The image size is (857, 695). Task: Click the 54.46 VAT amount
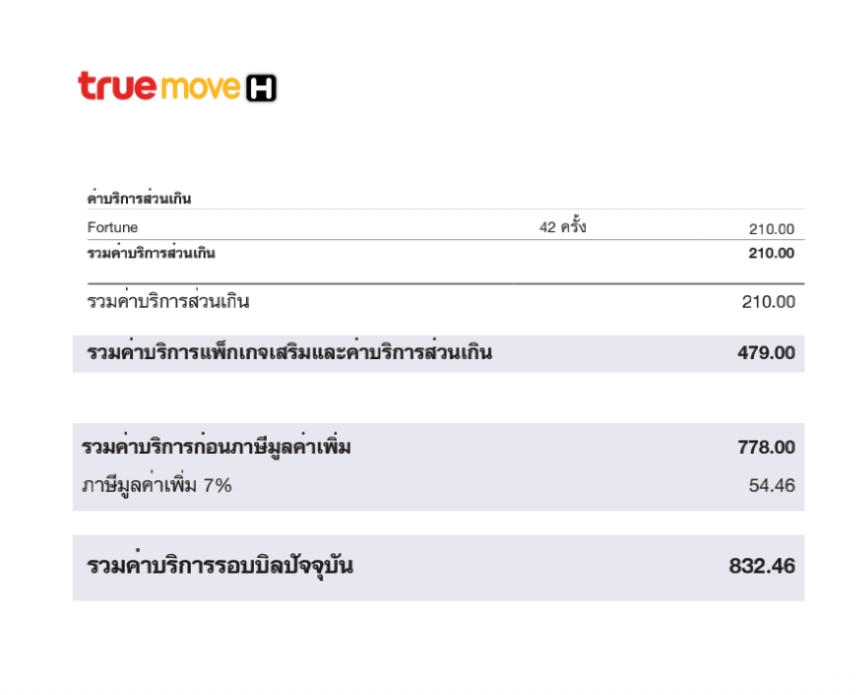pos(771,486)
